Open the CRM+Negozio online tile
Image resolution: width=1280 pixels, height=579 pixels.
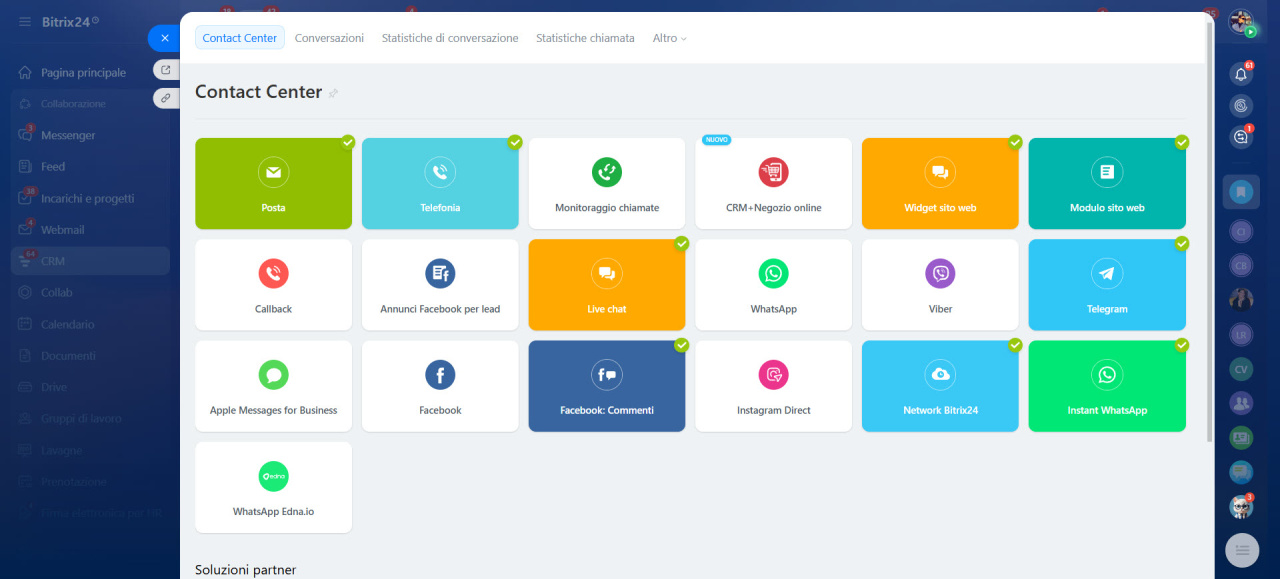pyautogui.click(x=773, y=184)
